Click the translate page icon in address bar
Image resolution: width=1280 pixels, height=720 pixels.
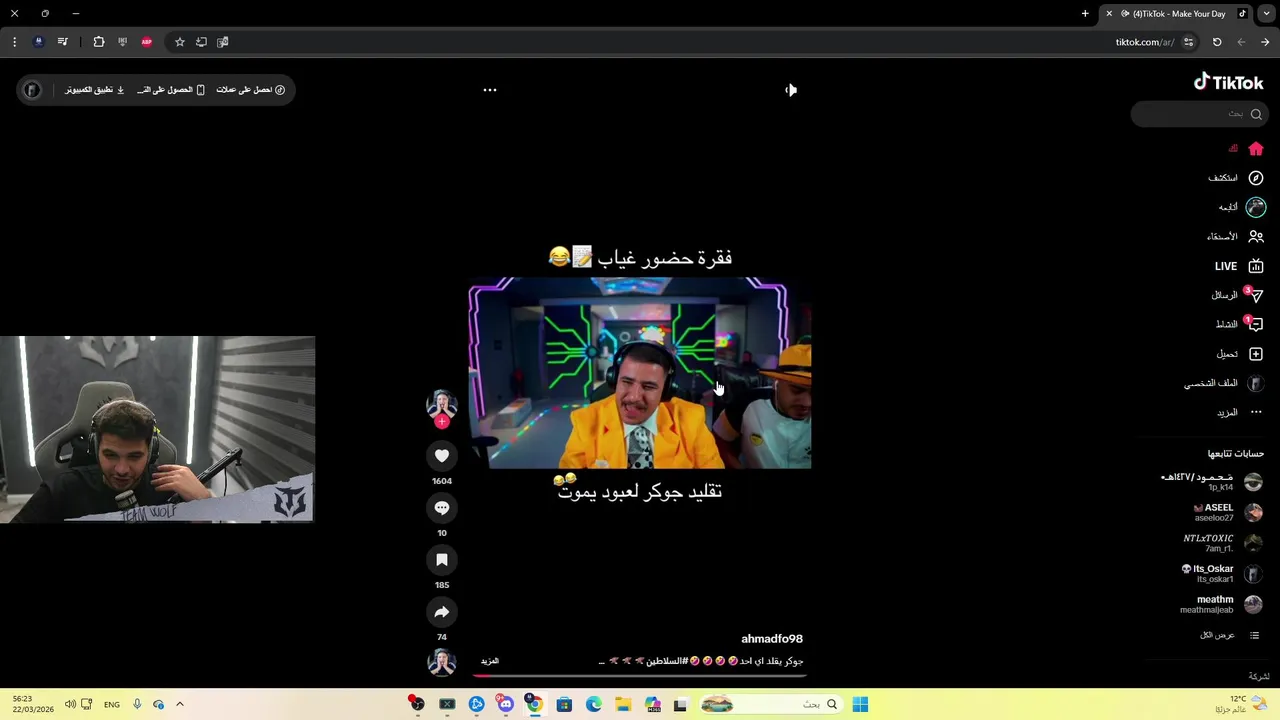click(223, 42)
